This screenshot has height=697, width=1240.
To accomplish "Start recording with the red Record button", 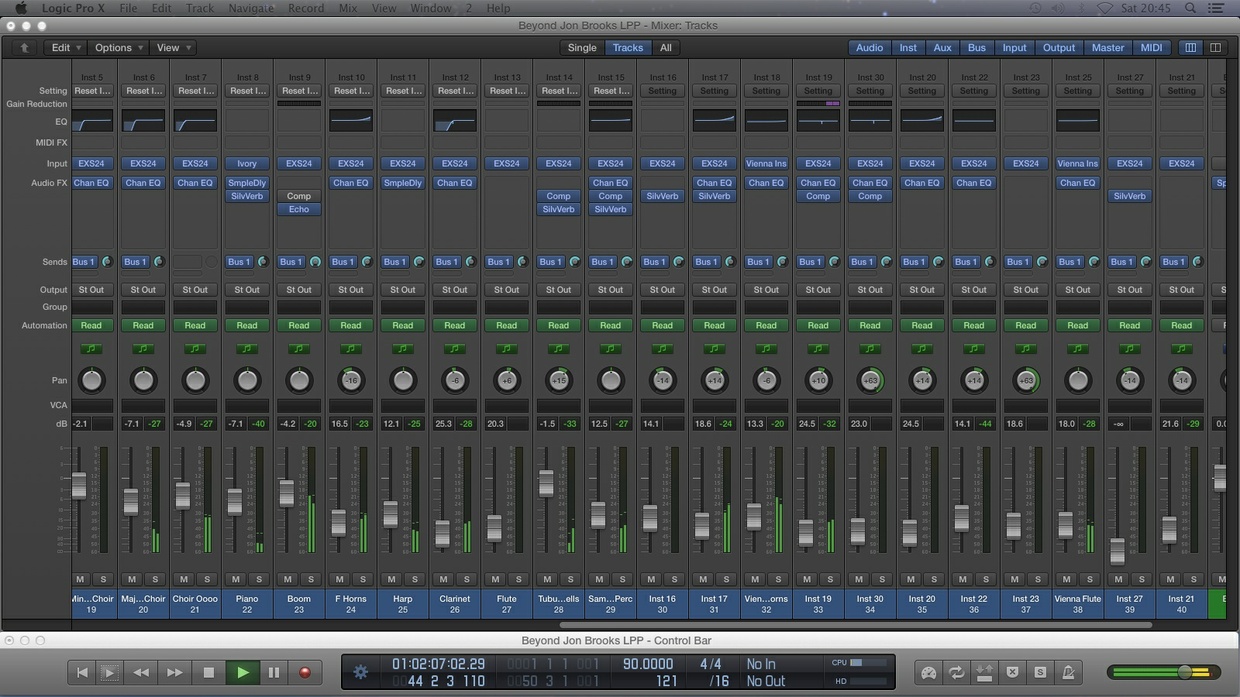I will pyautogui.click(x=305, y=673).
